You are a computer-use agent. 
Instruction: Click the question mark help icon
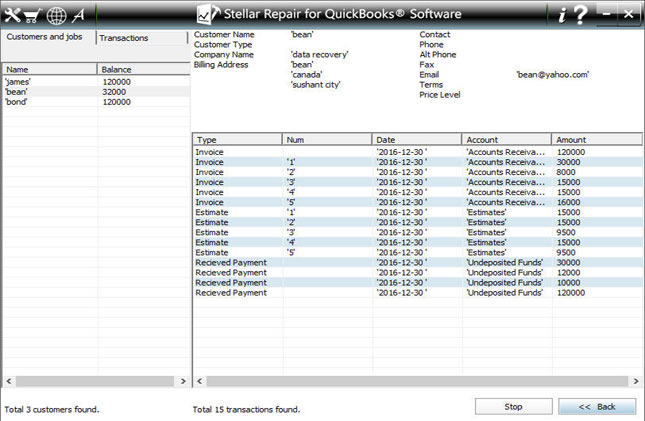580,15
